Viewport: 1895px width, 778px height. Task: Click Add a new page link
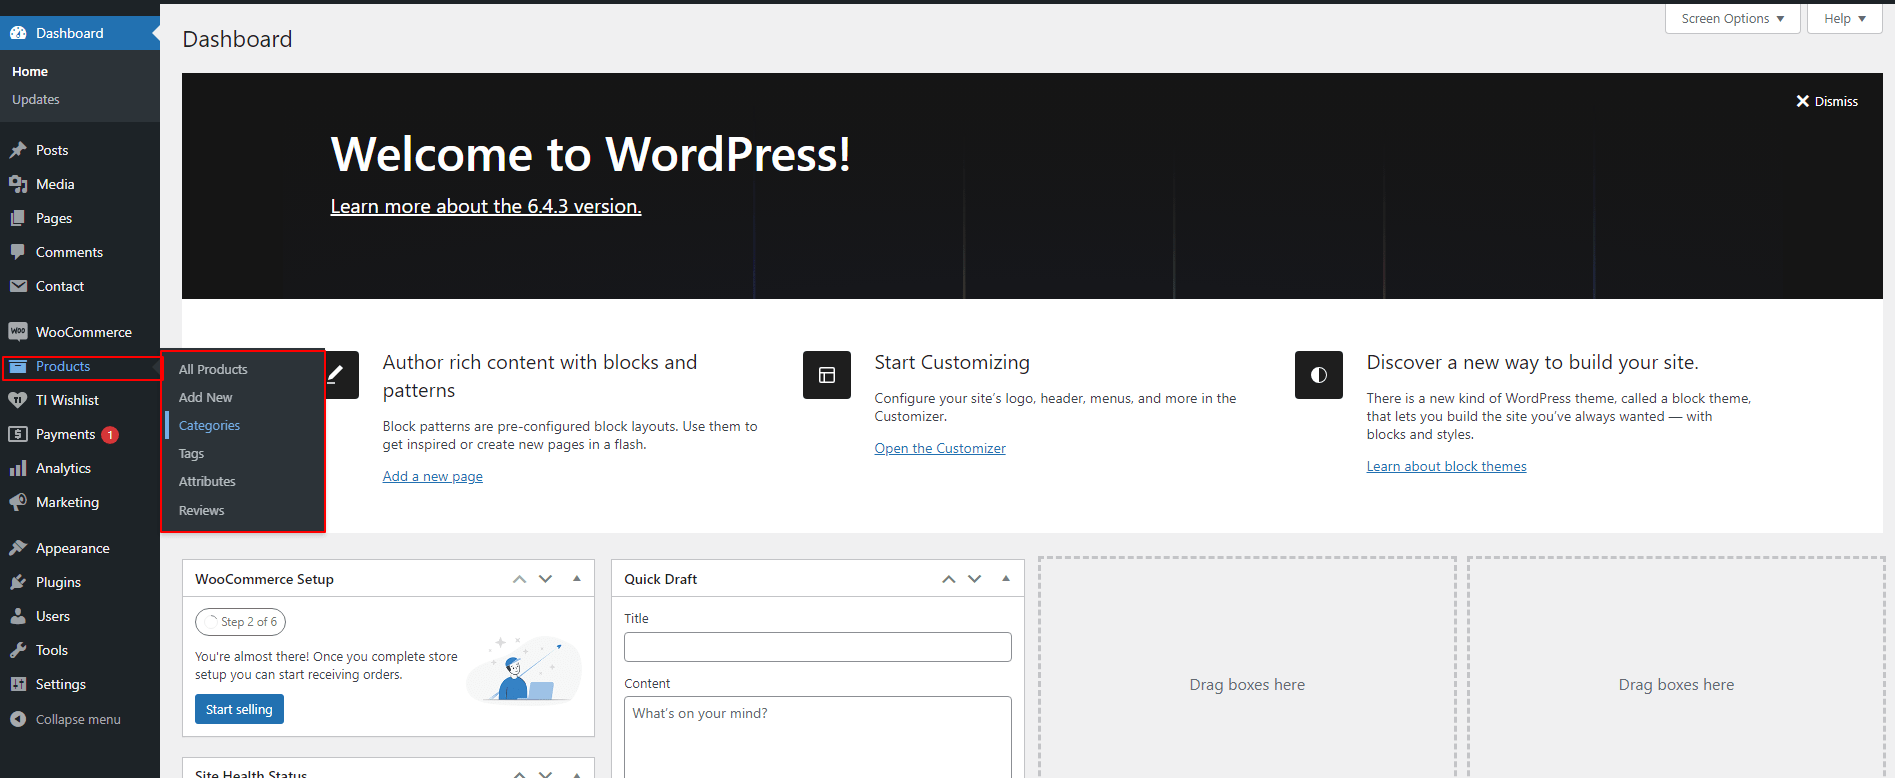[433, 476]
